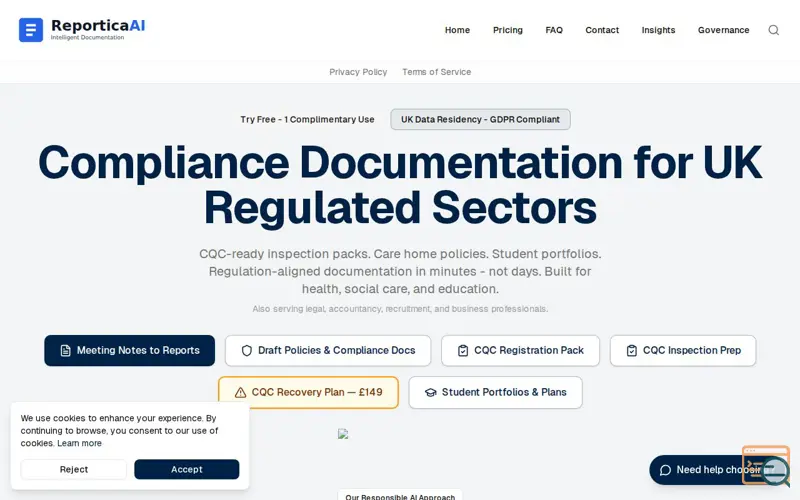Choose Student Portfolios & Plans

[x=495, y=392]
